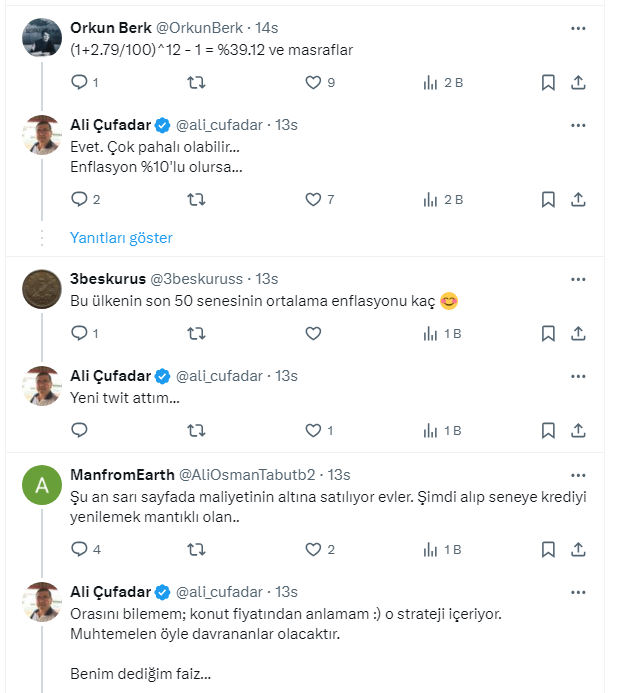Open more menu on ManfromEarth's tweet
The image size is (617, 693).
[578, 474]
